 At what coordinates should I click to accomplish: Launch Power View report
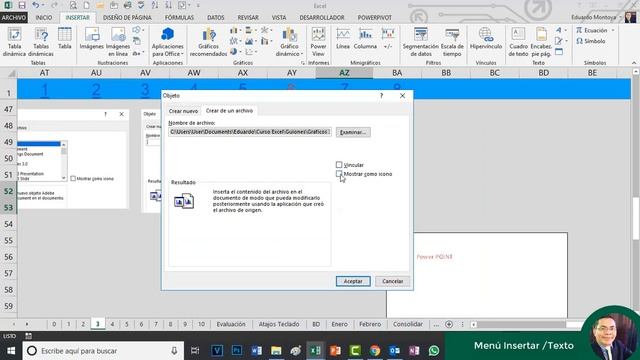pyautogui.click(x=318, y=42)
